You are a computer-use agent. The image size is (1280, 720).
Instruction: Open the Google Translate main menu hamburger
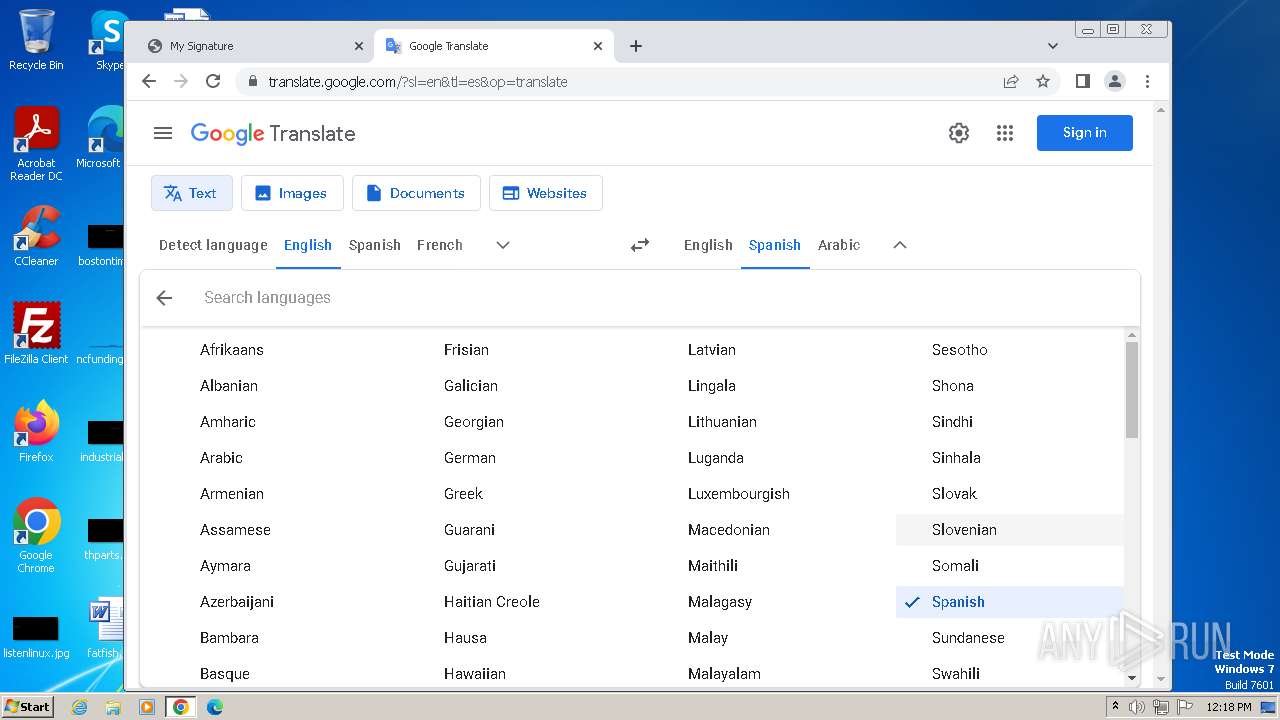coord(163,133)
